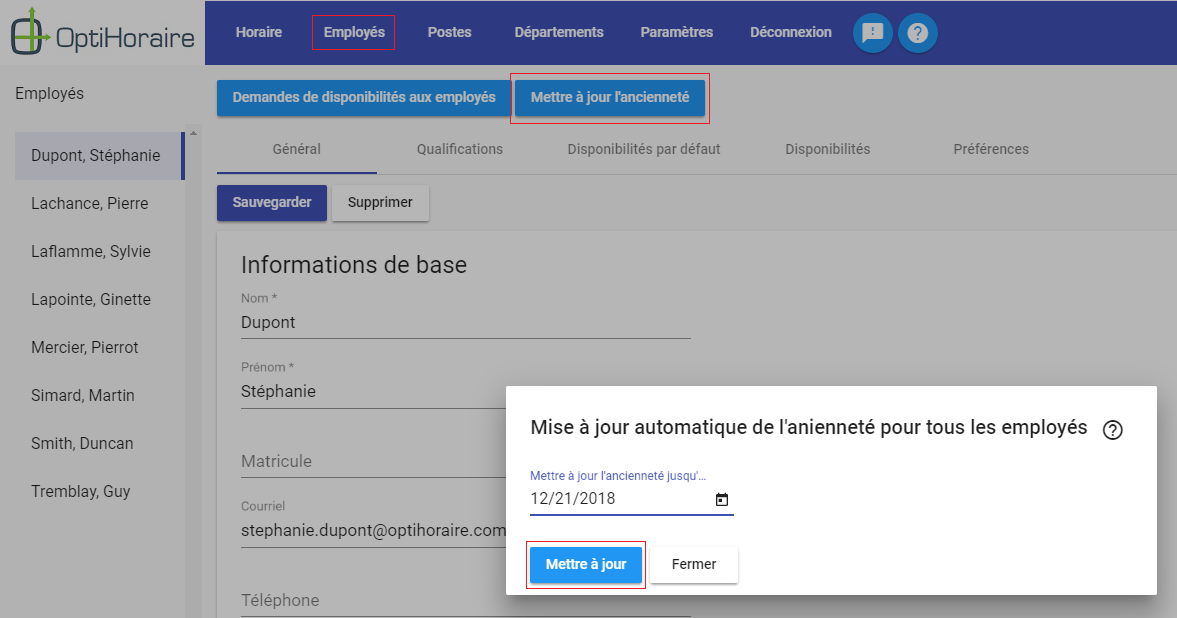Screen dimensions: 1177x618
Task: Navigate to Départements
Action: [558, 32]
